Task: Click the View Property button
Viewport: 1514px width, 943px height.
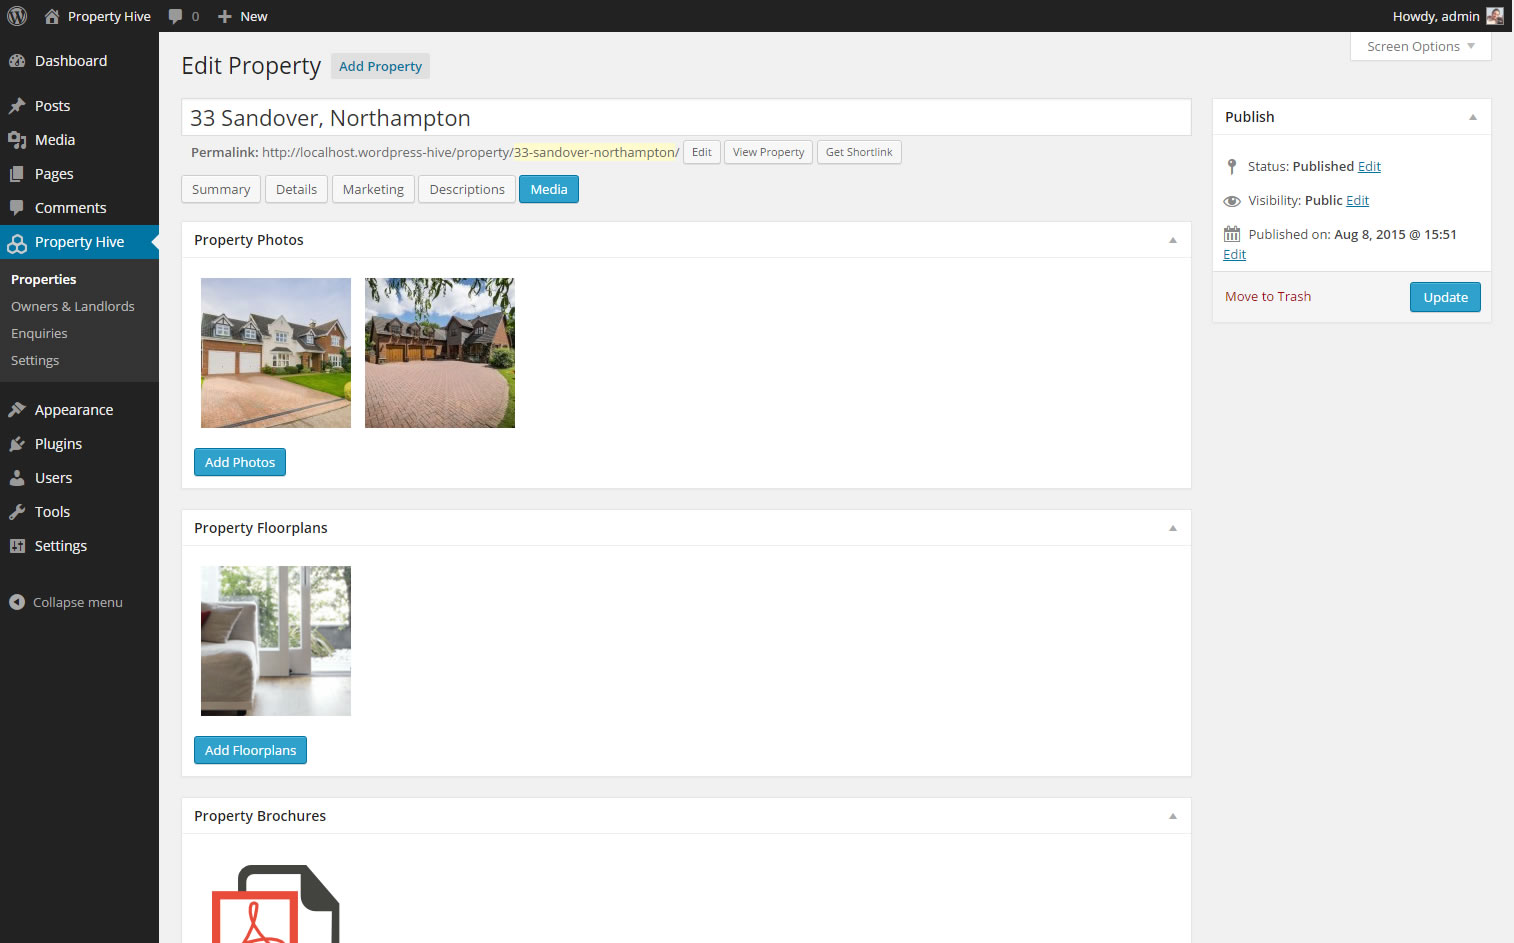Action: (x=768, y=152)
